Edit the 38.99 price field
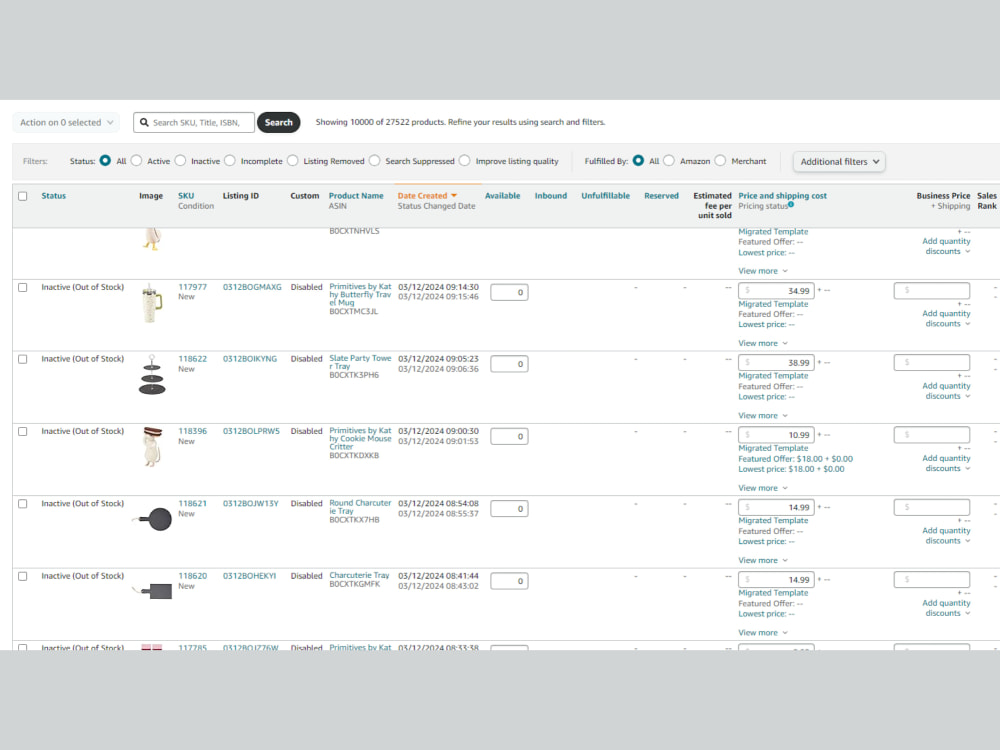Image resolution: width=1000 pixels, height=750 pixels. (x=776, y=363)
